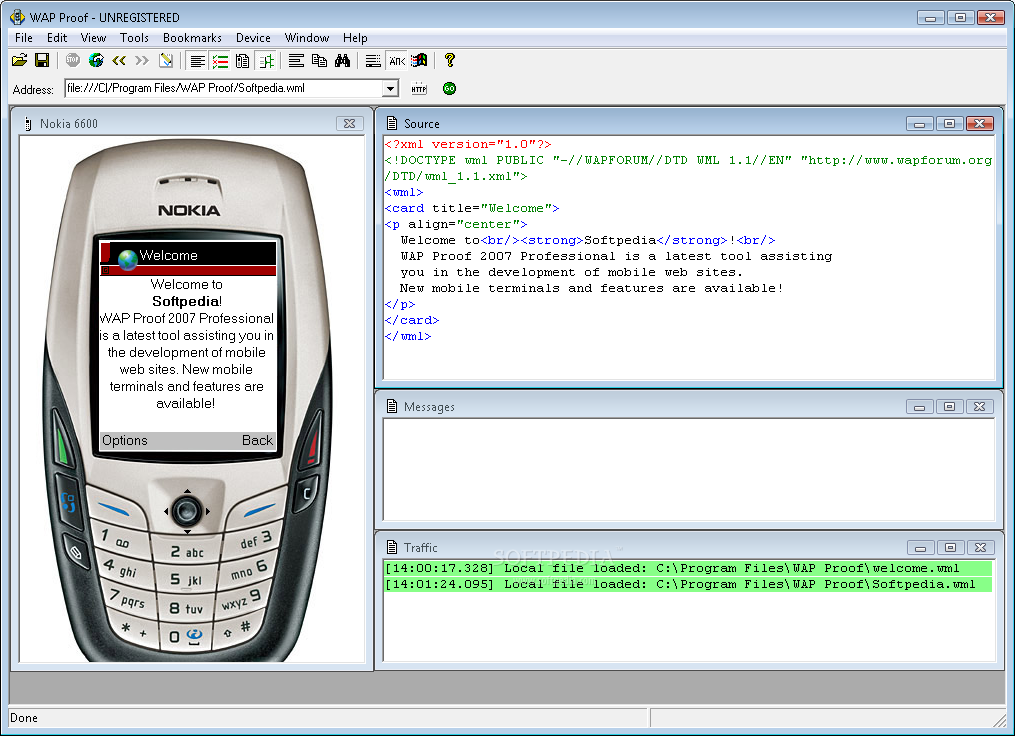Viewport: 1015px width, 736px height.
Task: Click the document pages toolbar icon
Action: [243, 61]
